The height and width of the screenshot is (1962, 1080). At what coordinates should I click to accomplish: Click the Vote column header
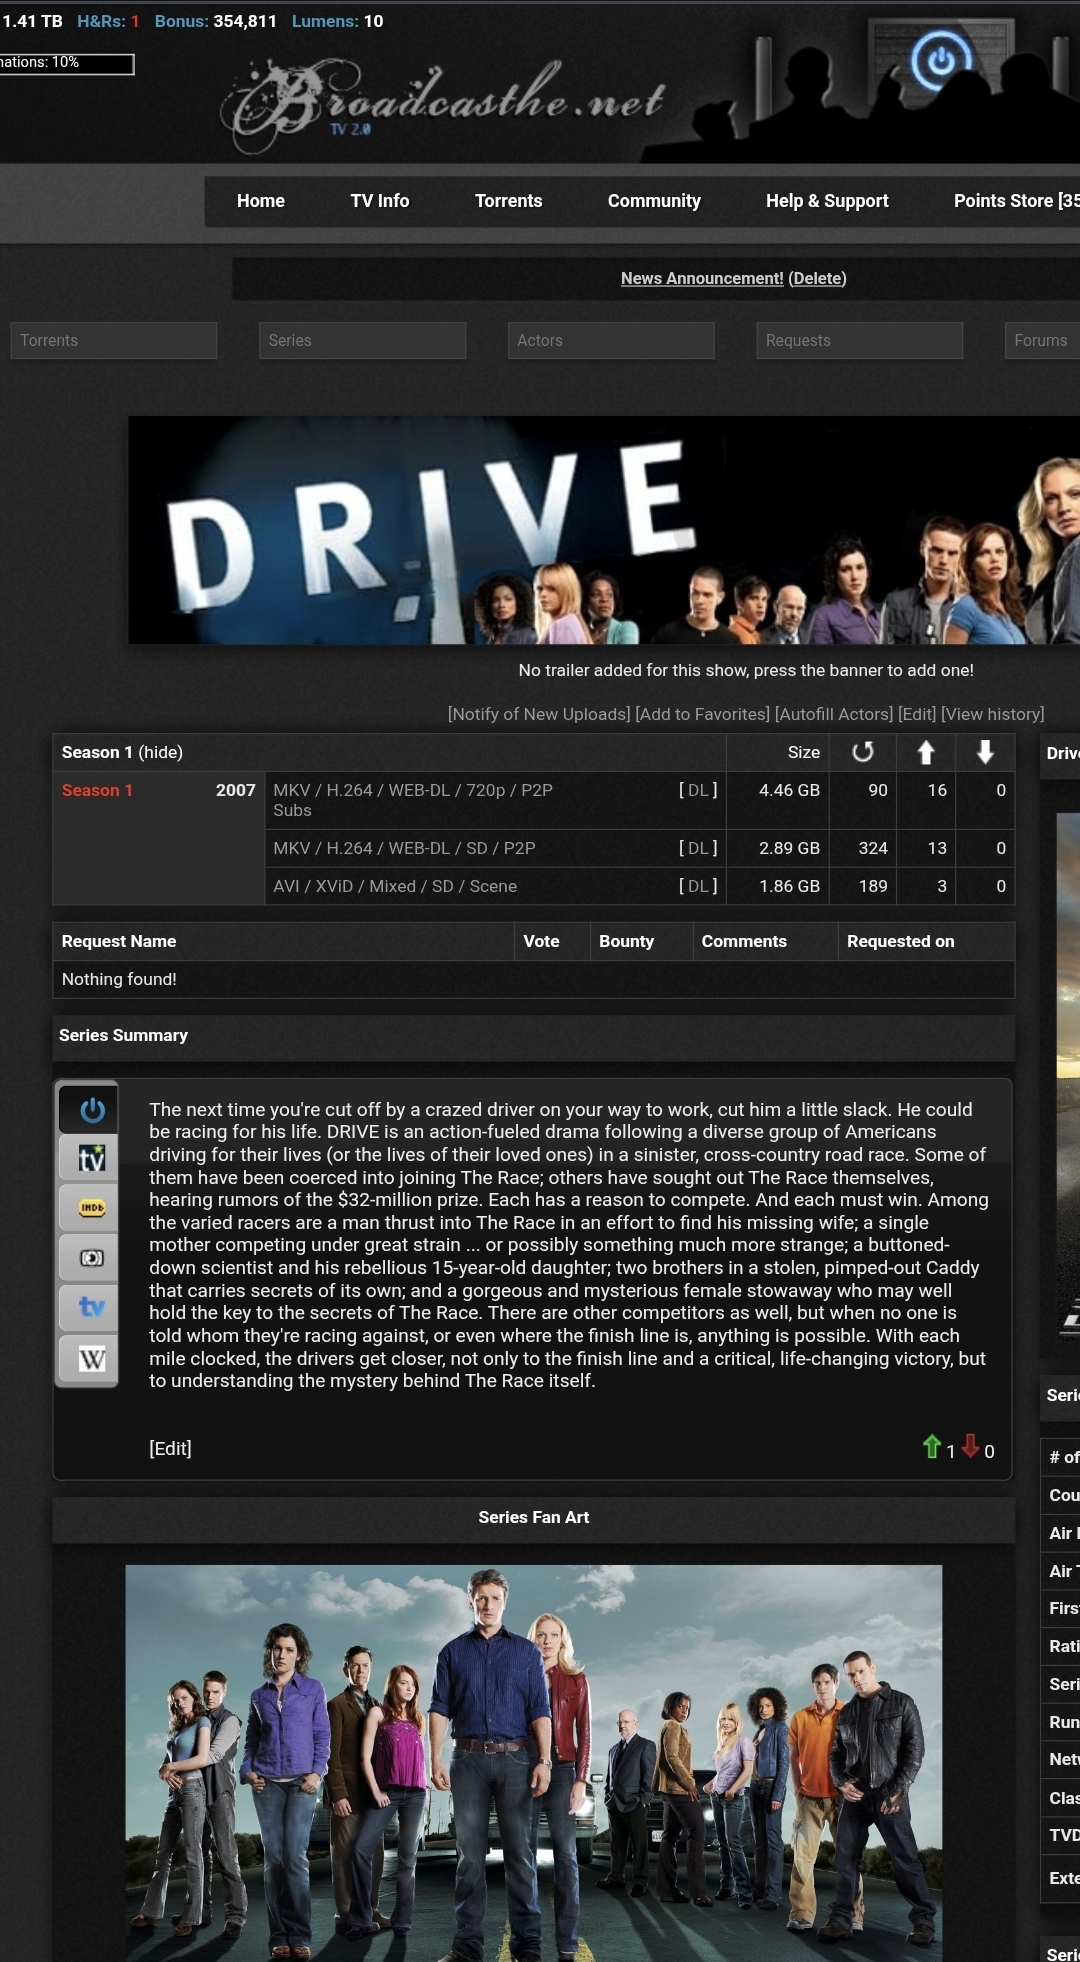541,941
